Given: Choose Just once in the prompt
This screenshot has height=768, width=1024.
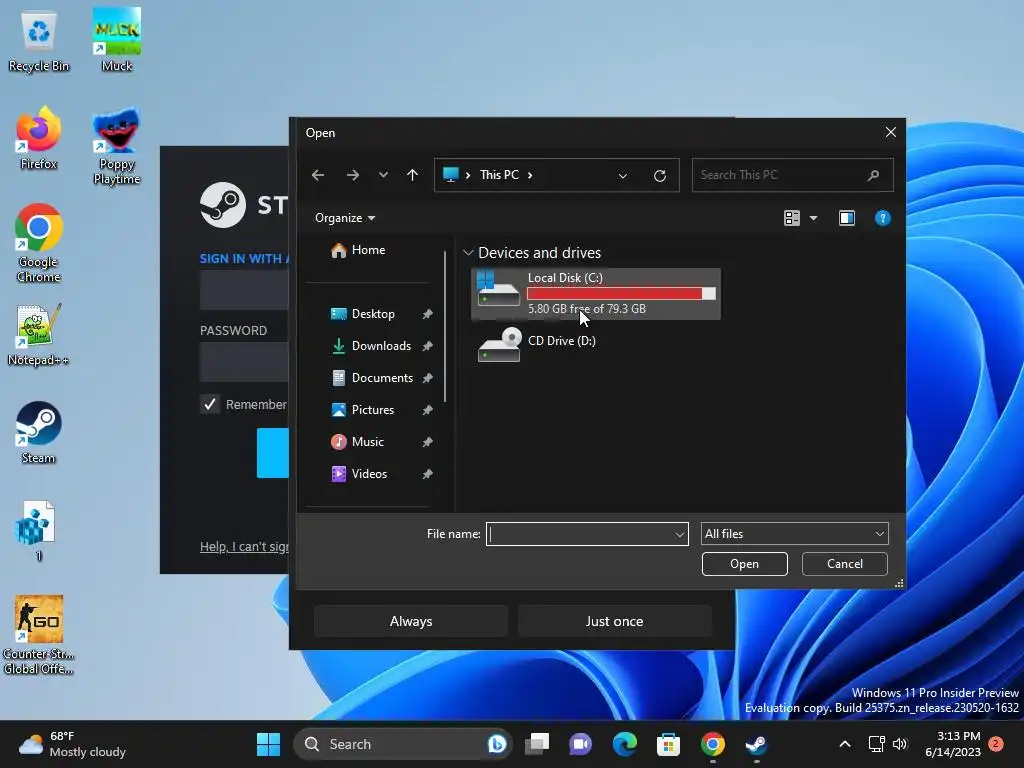Looking at the screenshot, I should (615, 621).
